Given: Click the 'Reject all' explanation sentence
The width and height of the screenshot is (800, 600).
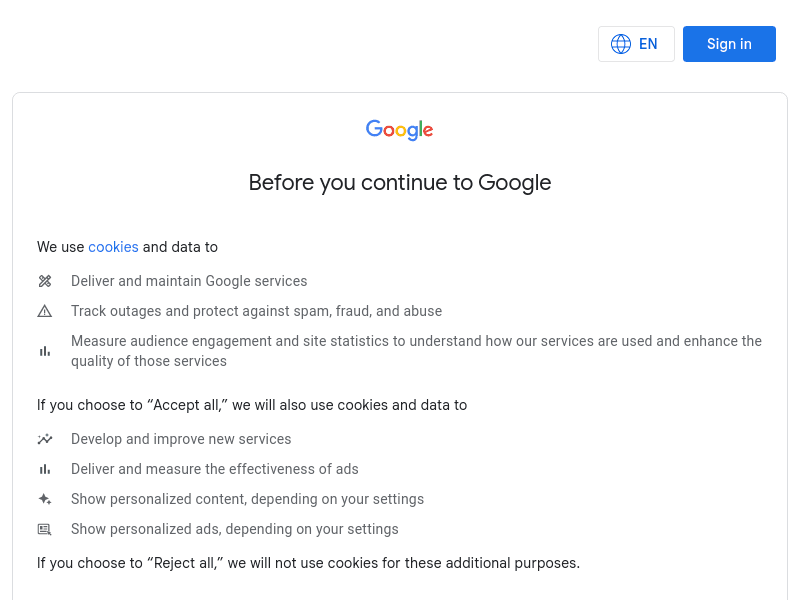Looking at the screenshot, I should (x=308, y=563).
